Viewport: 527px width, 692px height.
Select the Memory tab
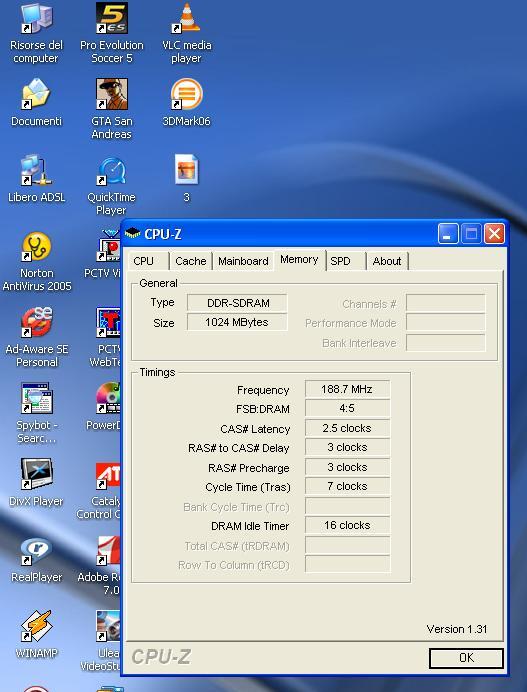(299, 260)
